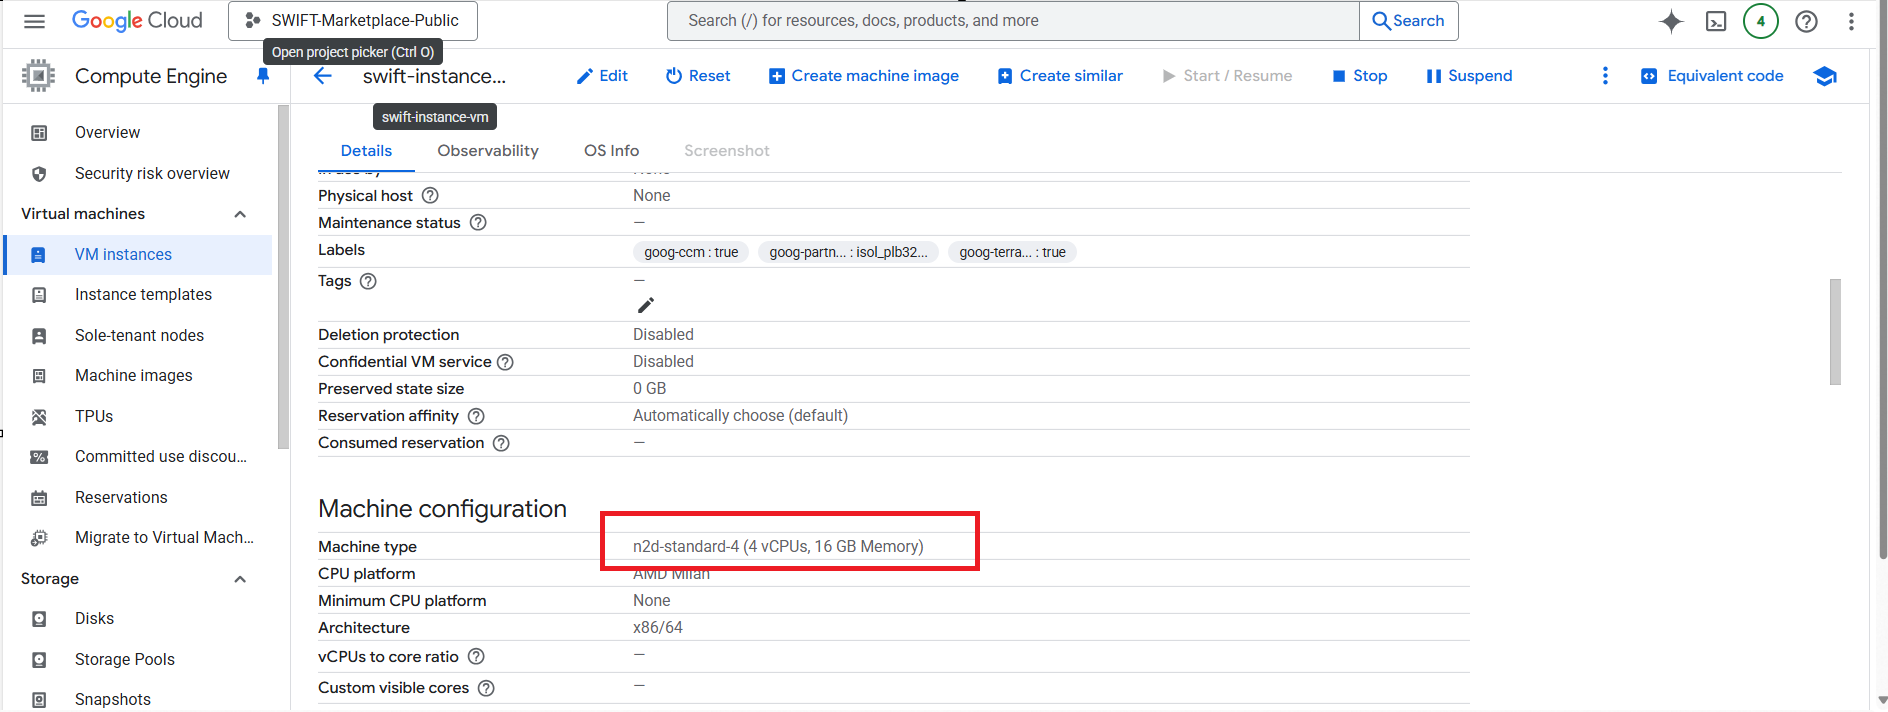1888x712 pixels.
Task: Unpin Compute Engine with pin icon
Action: [x=263, y=76]
